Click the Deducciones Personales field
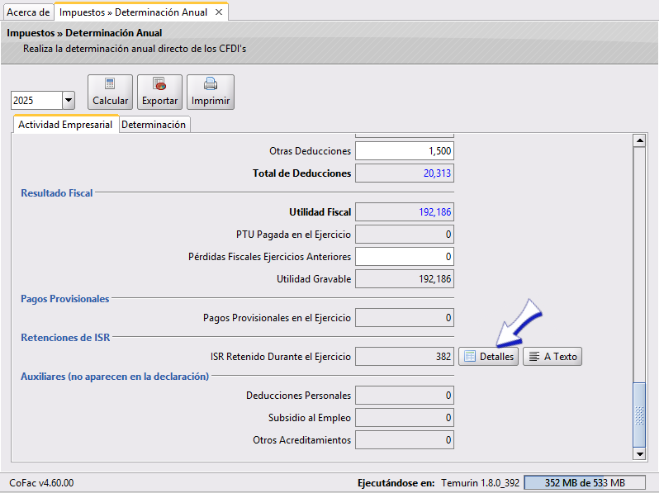Image resolution: width=659 pixels, height=493 pixels. (404, 395)
